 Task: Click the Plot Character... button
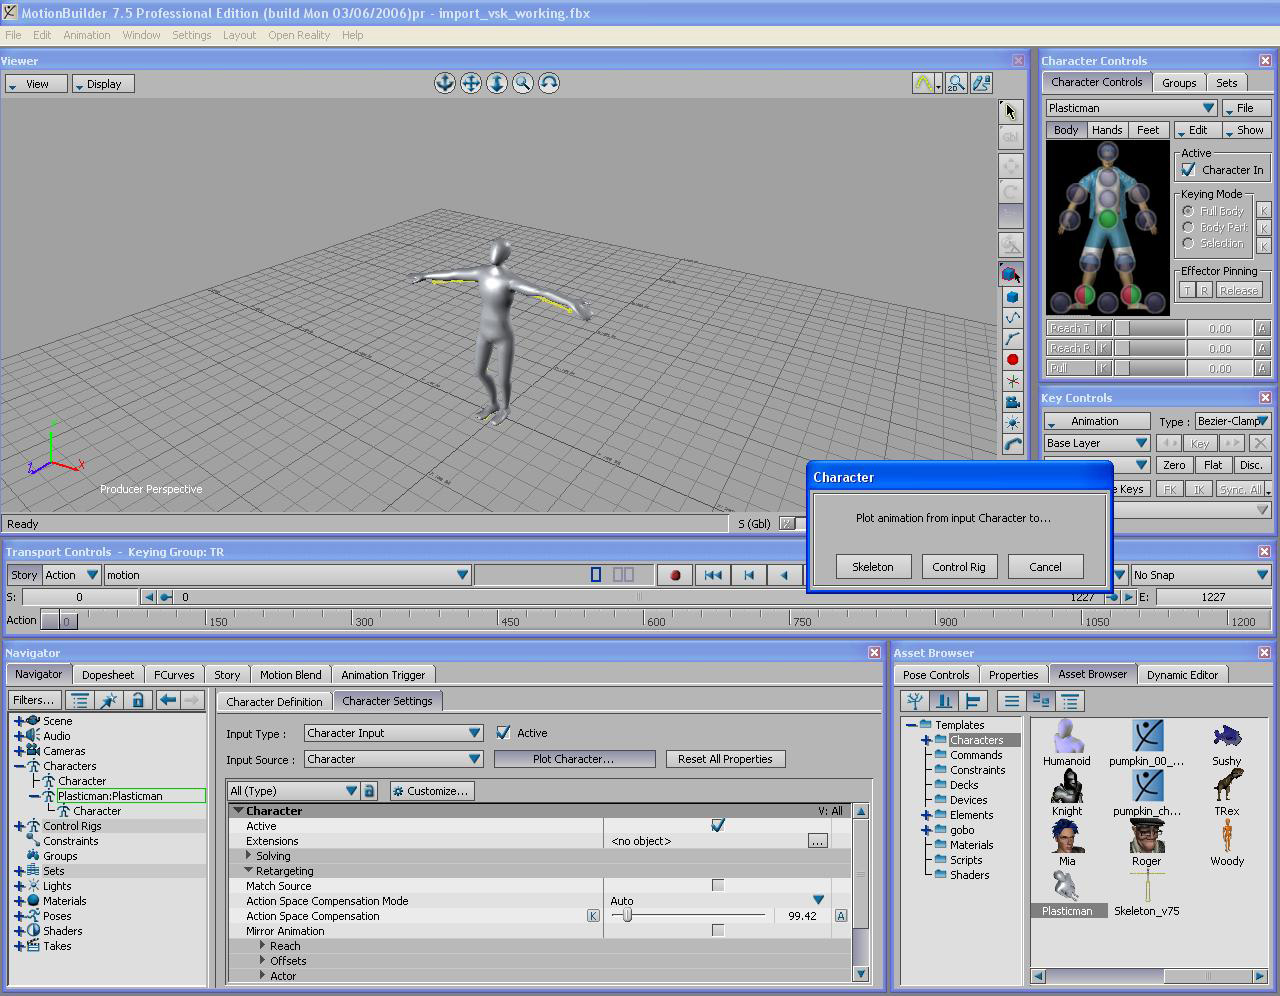point(574,759)
